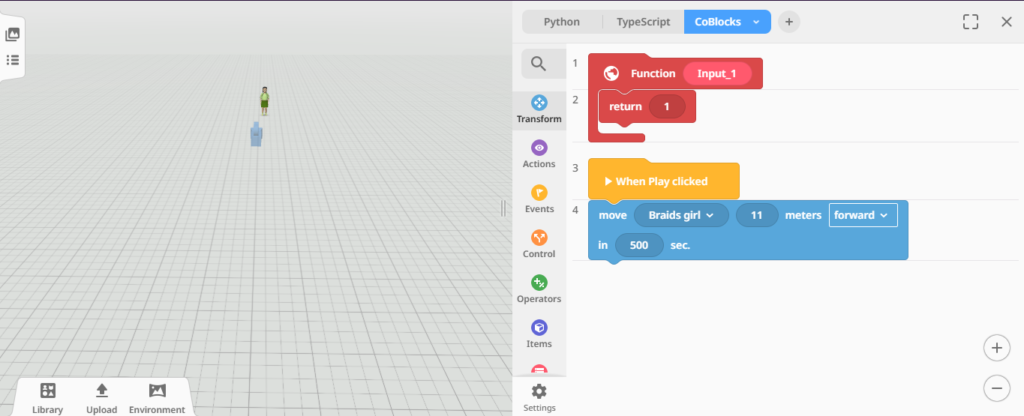Edit the 11 meters value field
1024x416 pixels.
757,215
